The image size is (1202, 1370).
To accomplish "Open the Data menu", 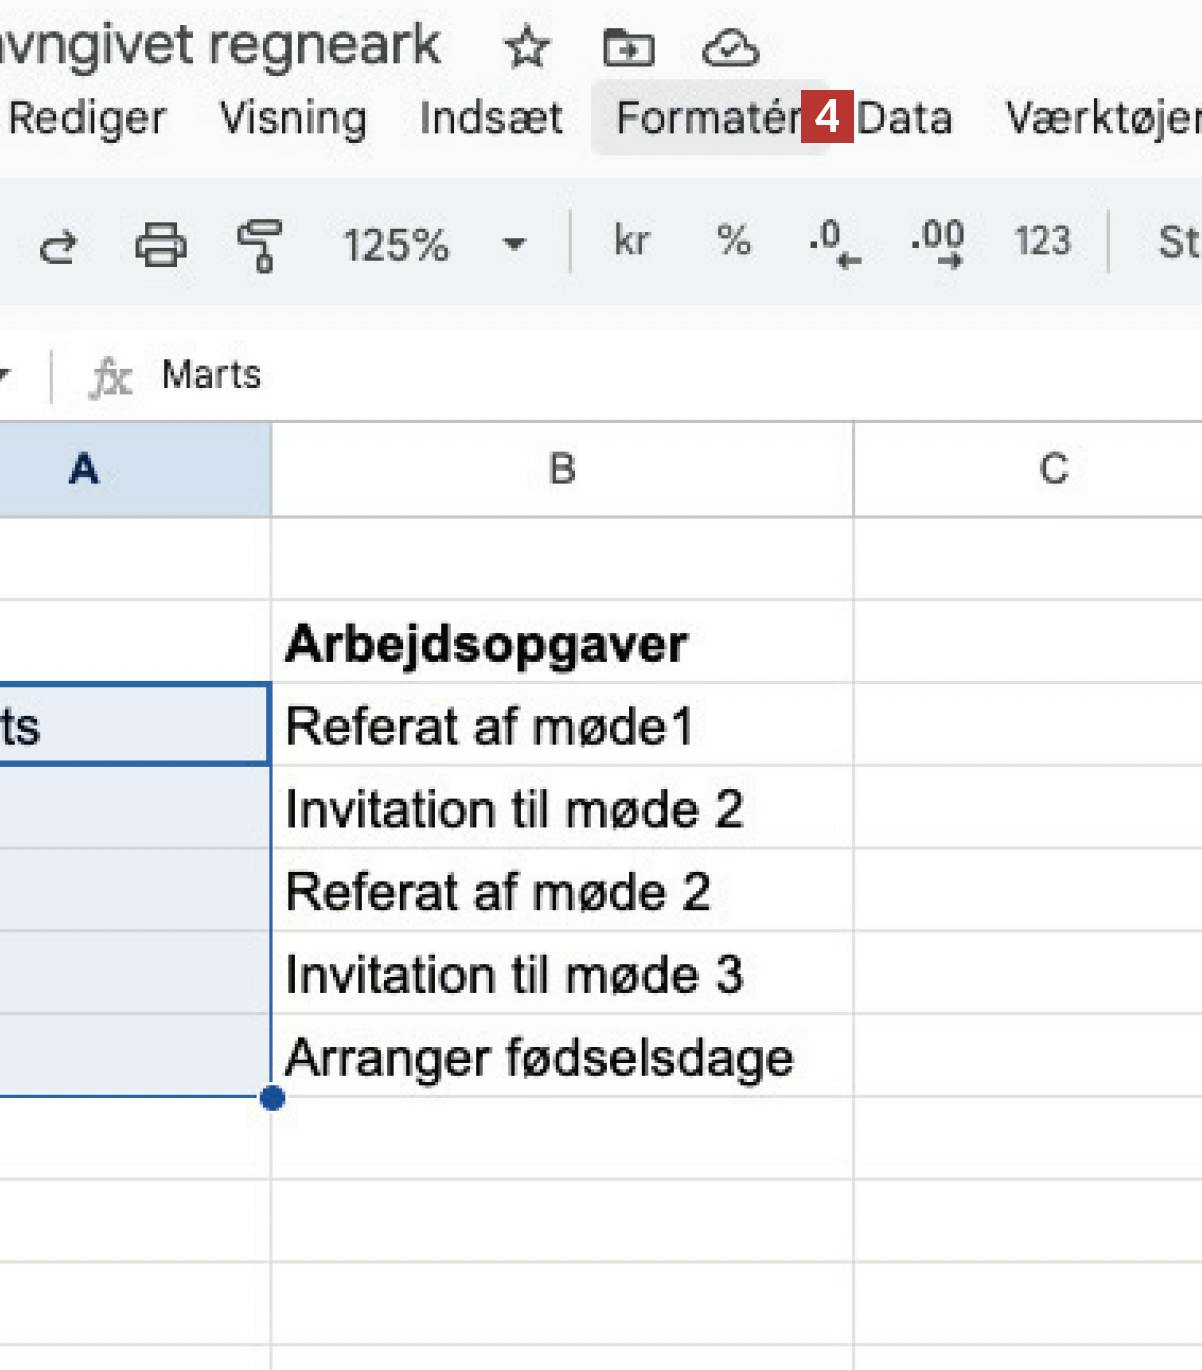I will click(904, 118).
